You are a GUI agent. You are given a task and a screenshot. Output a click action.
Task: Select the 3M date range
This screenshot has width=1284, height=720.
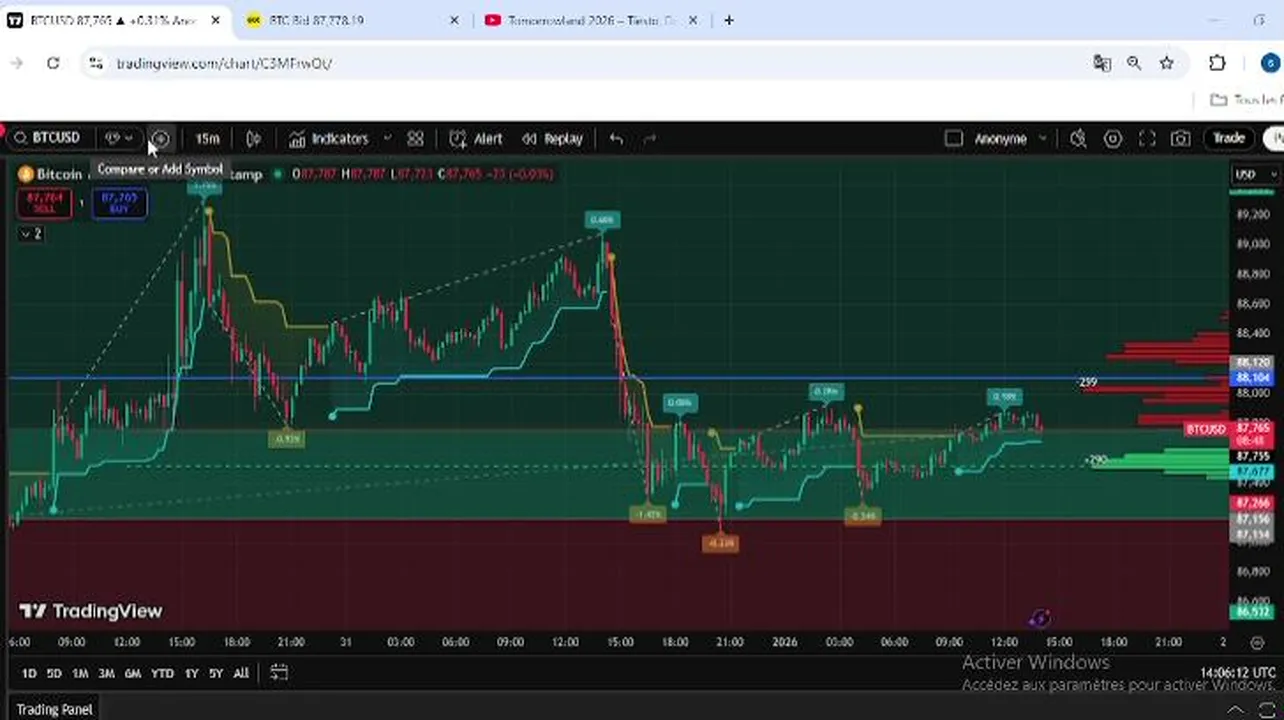point(106,673)
